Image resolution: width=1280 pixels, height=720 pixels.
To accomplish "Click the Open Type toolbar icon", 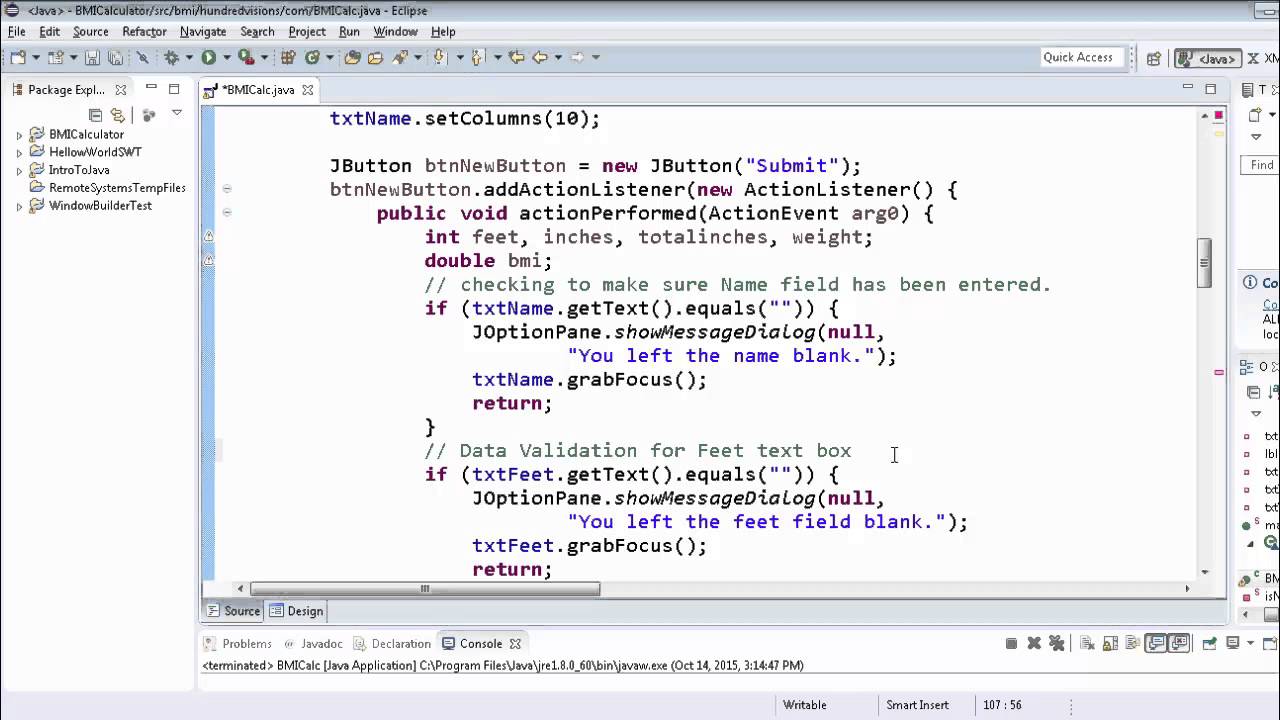I will (x=352, y=57).
